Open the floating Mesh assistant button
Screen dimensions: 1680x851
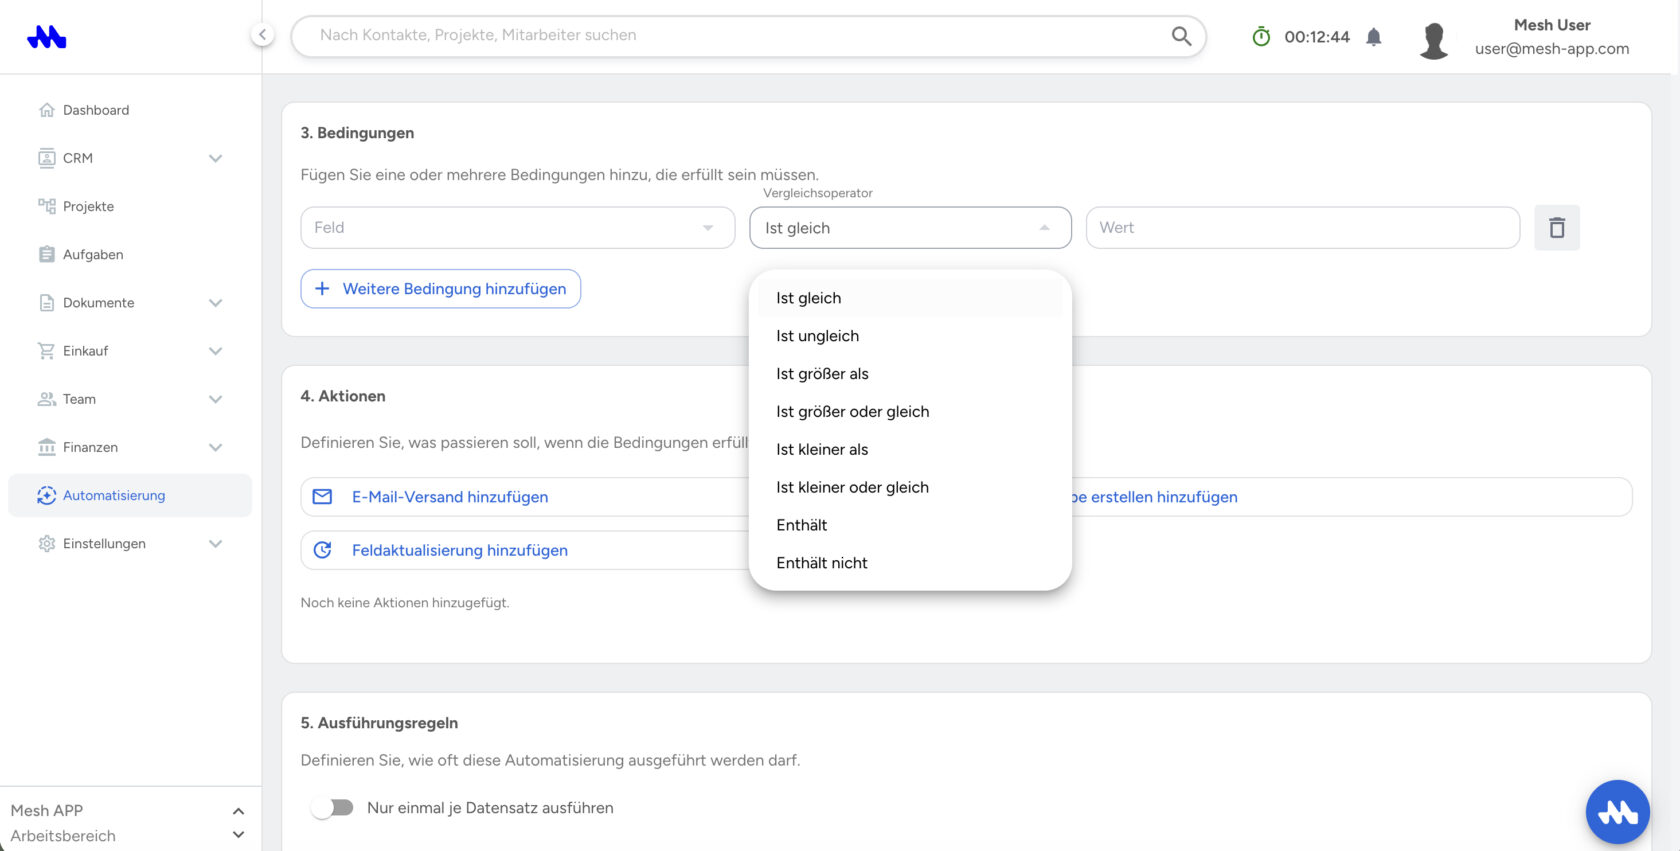pos(1617,812)
